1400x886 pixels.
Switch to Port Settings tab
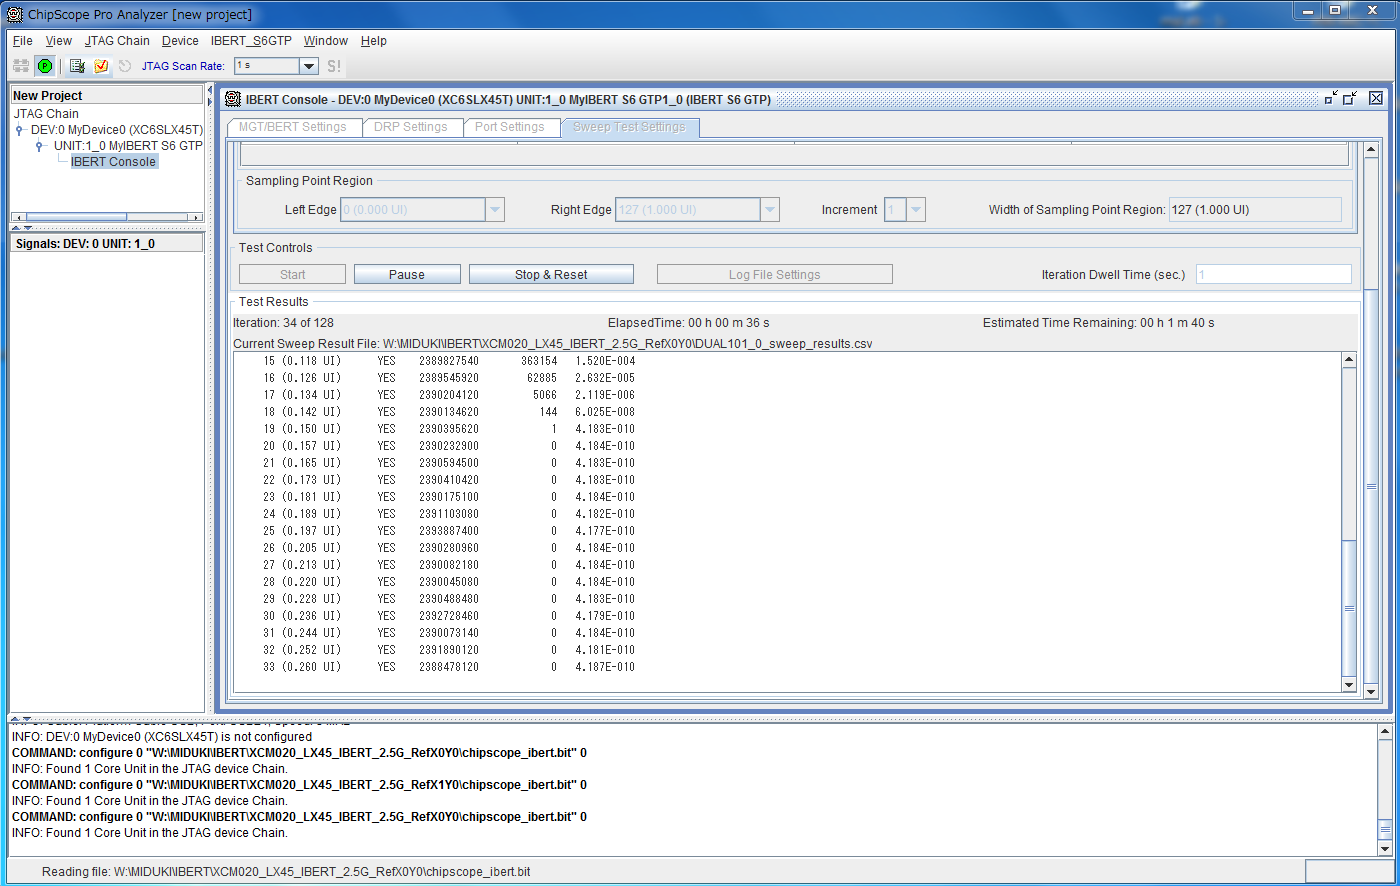point(510,127)
